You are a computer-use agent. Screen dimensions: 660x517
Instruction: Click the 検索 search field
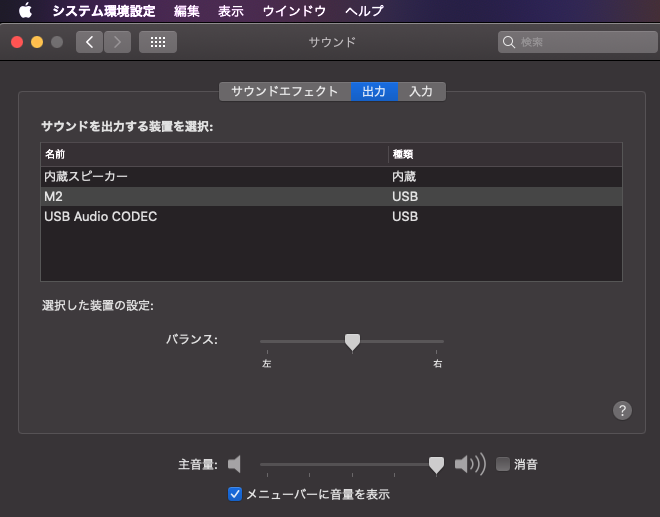click(x=580, y=42)
